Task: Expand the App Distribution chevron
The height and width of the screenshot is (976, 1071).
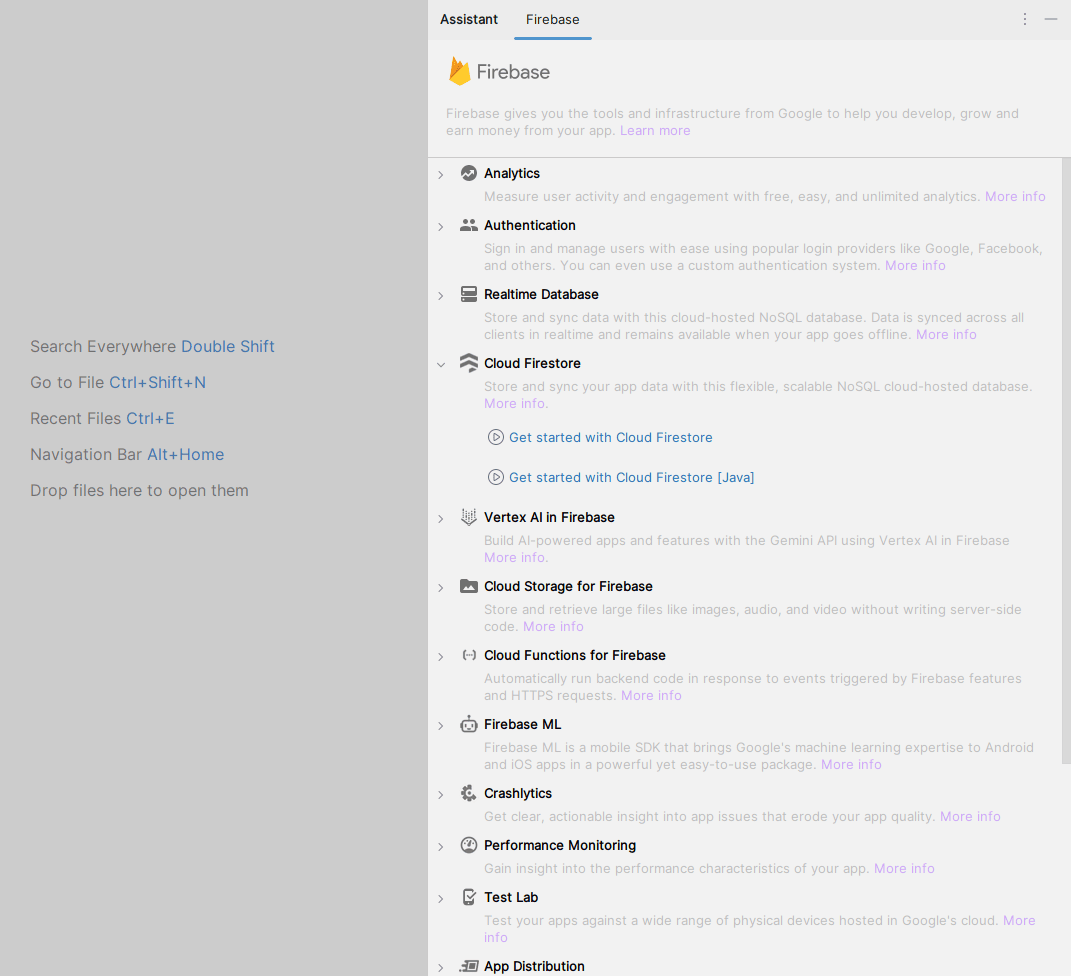Action: point(441,968)
